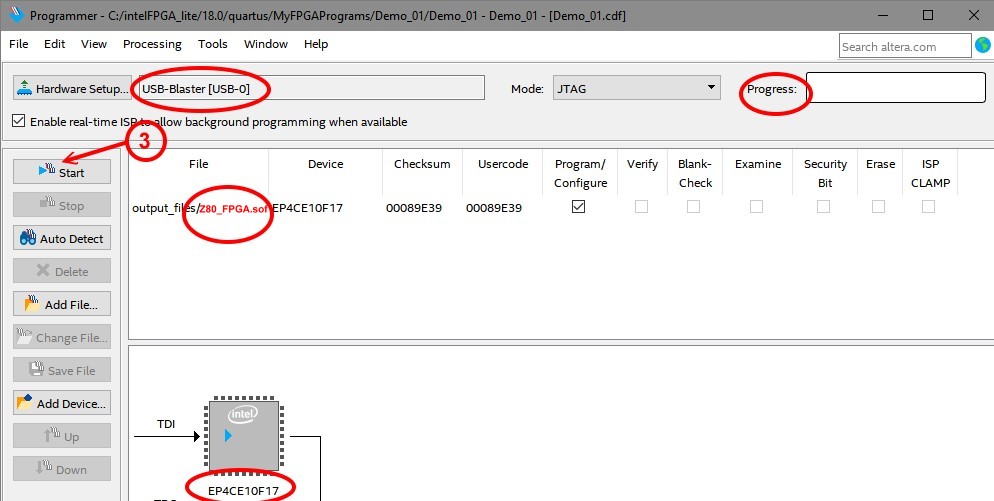
Task: Click the File column header
Action: 198,164
